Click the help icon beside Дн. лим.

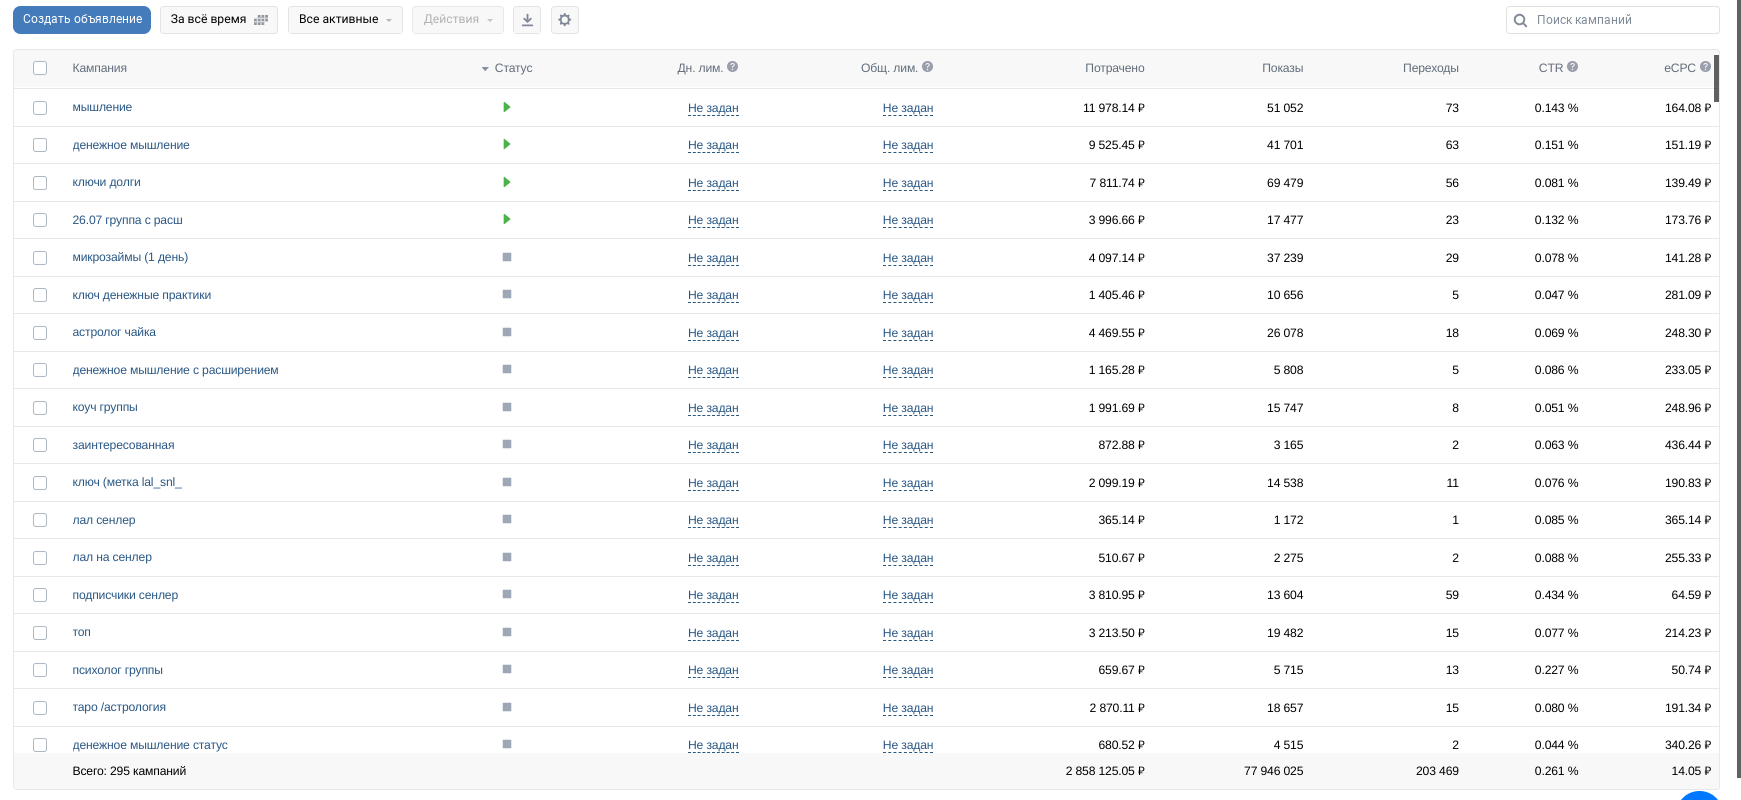pos(733,67)
